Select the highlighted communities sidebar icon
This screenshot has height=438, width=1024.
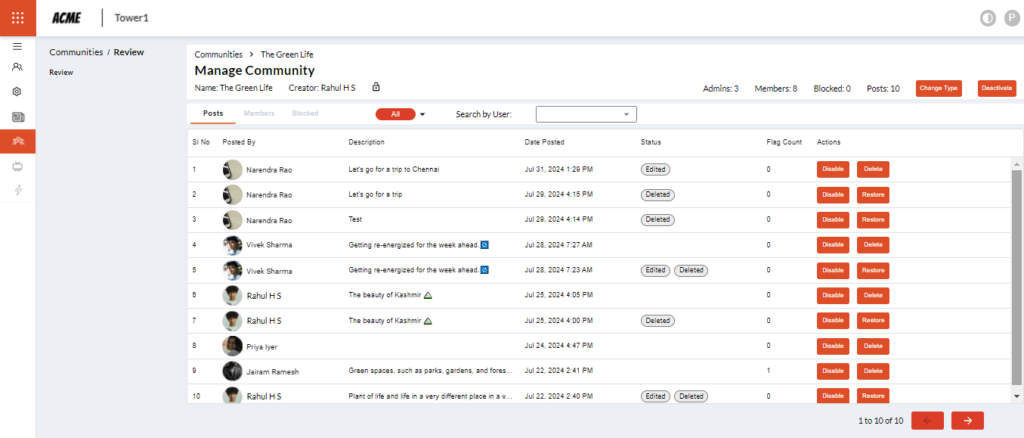coord(17,141)
